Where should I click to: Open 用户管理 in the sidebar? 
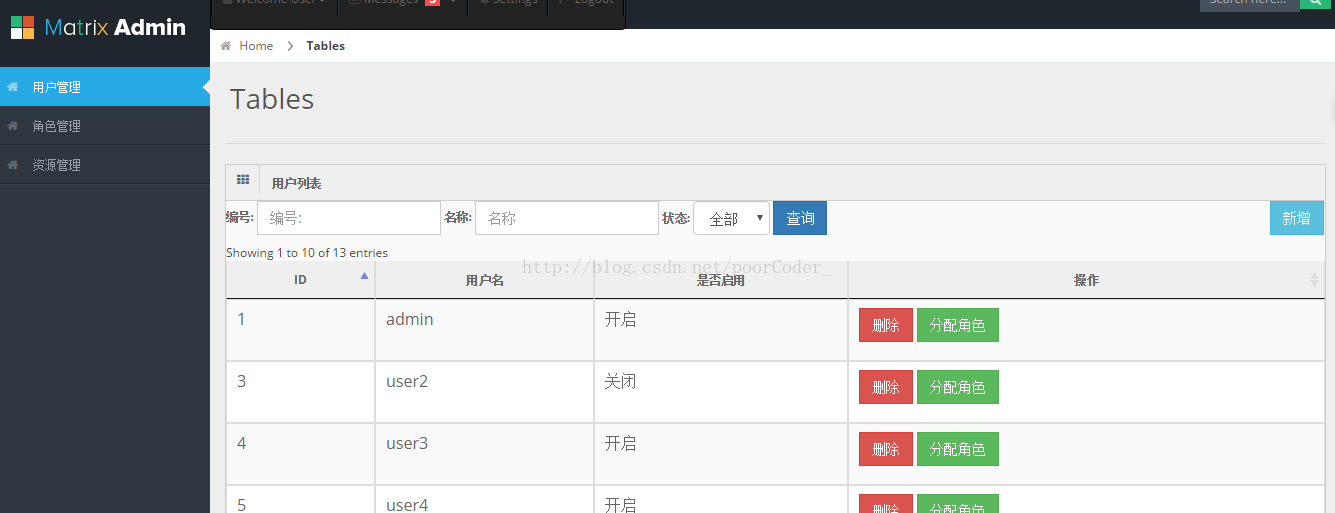pos(105,87)
